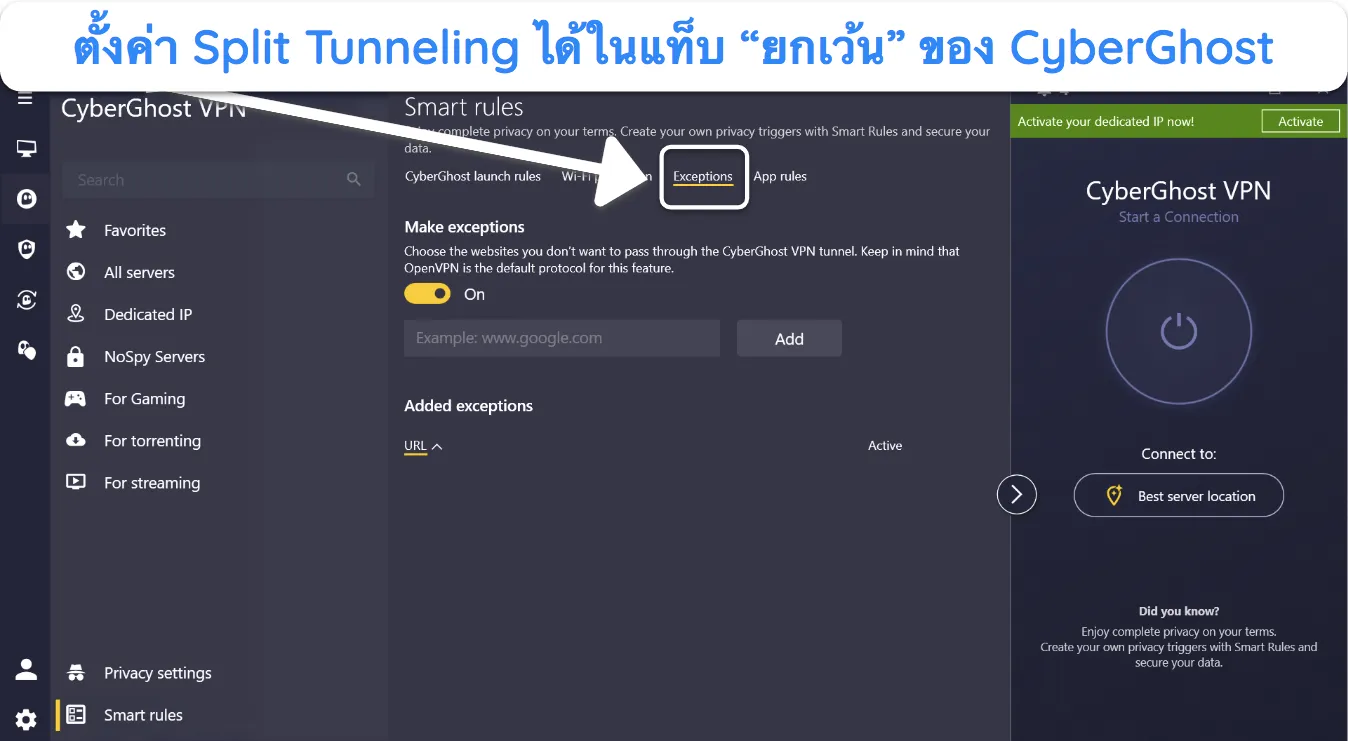This screenshot has height=741, width=1348.
Task: Sort exceptions by URL column arrow
Action: tap(437, 447)
